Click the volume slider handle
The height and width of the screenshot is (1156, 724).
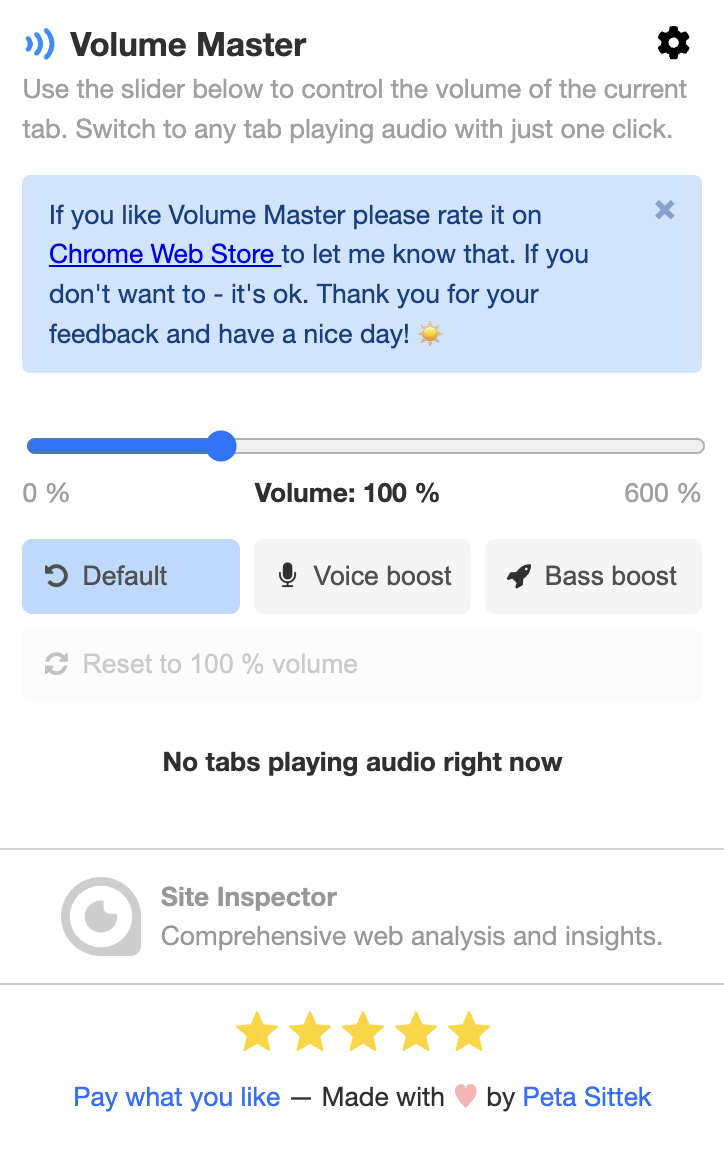click(x=221, y=446)
